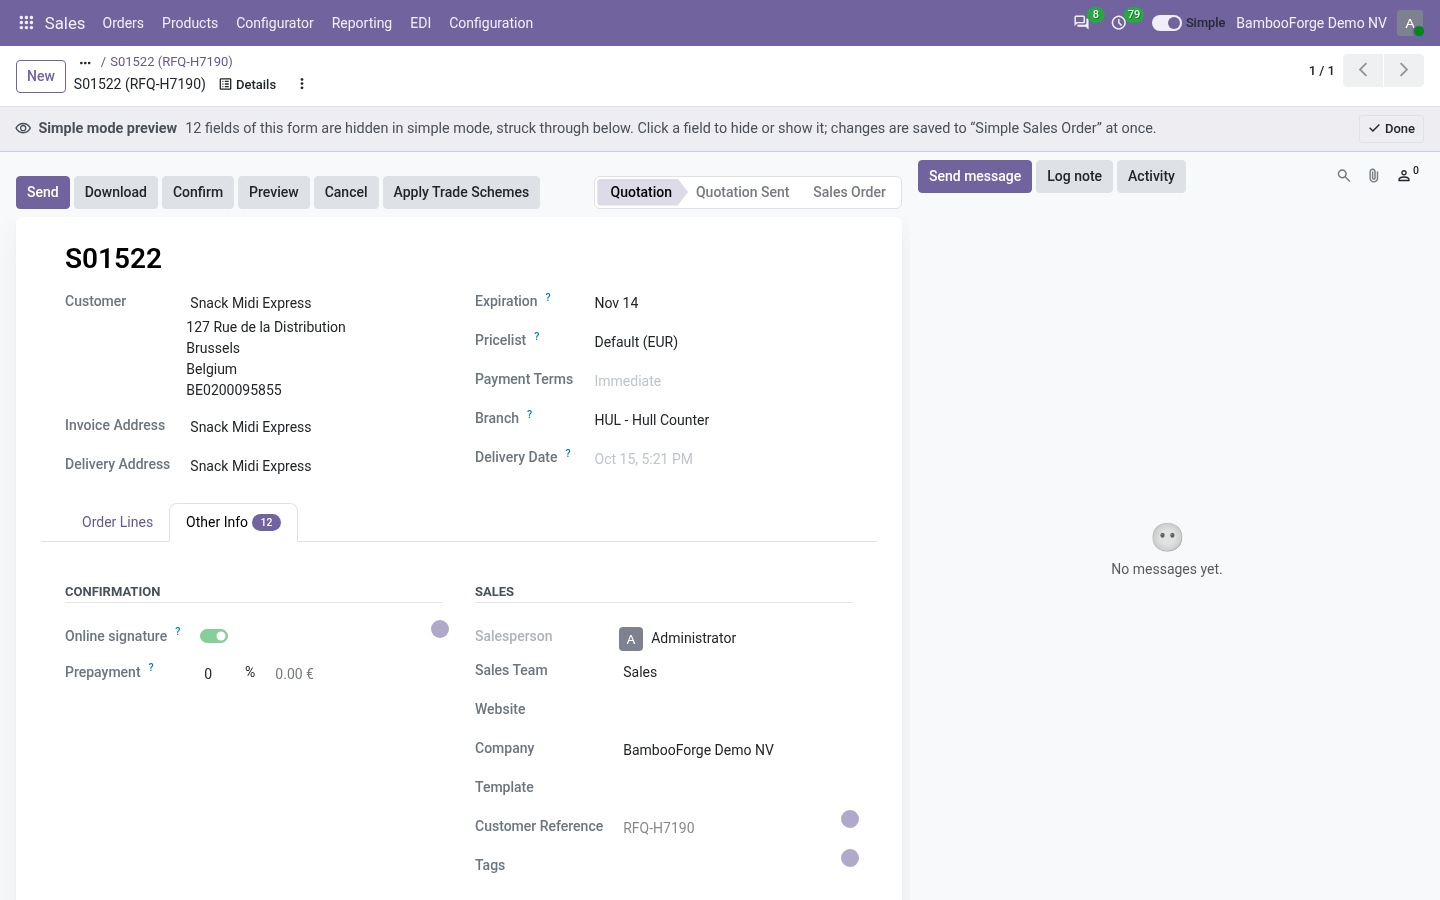This screenshot has height=900, width=1440.
Task: Click the Details button near breadcrumb
Action: click(x=248, y=84)
